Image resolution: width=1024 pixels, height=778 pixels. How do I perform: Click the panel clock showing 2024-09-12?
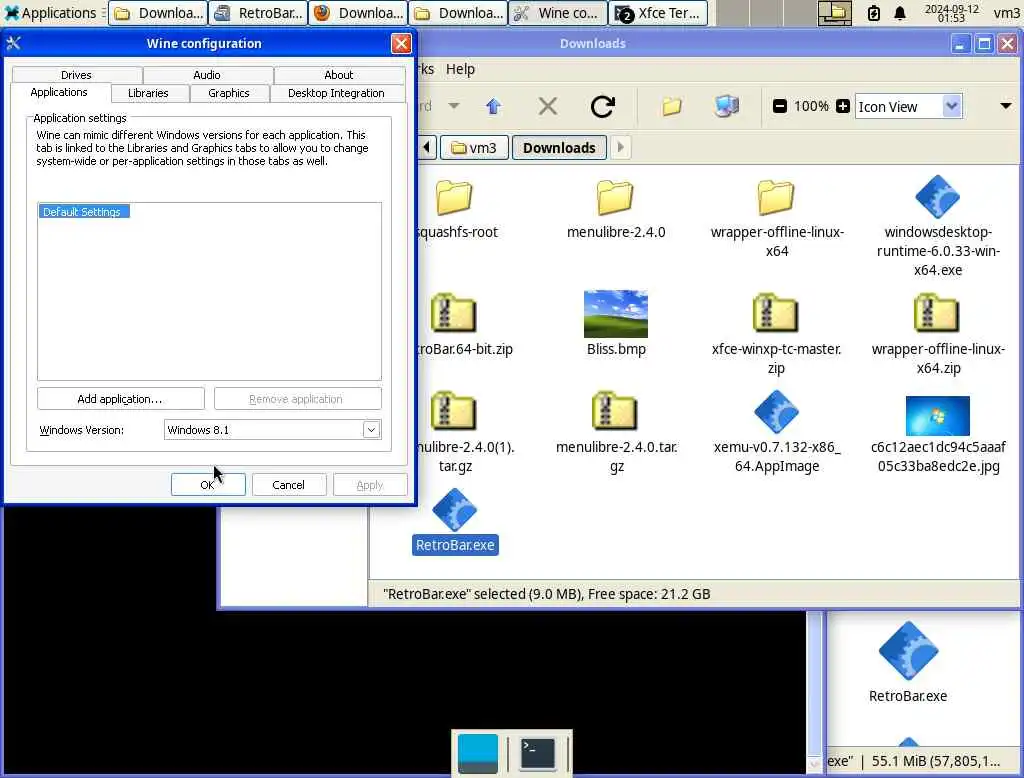pyautogui.click(x=951, y=13)
